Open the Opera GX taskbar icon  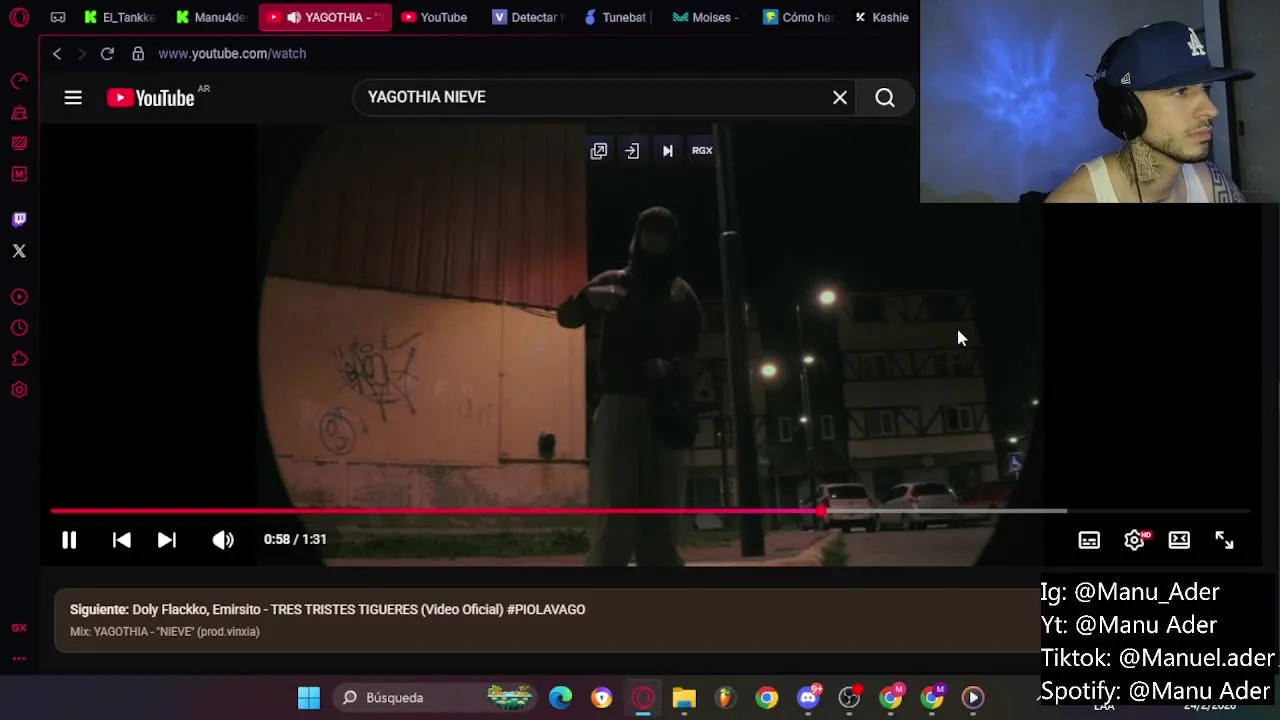coord(643,698)
